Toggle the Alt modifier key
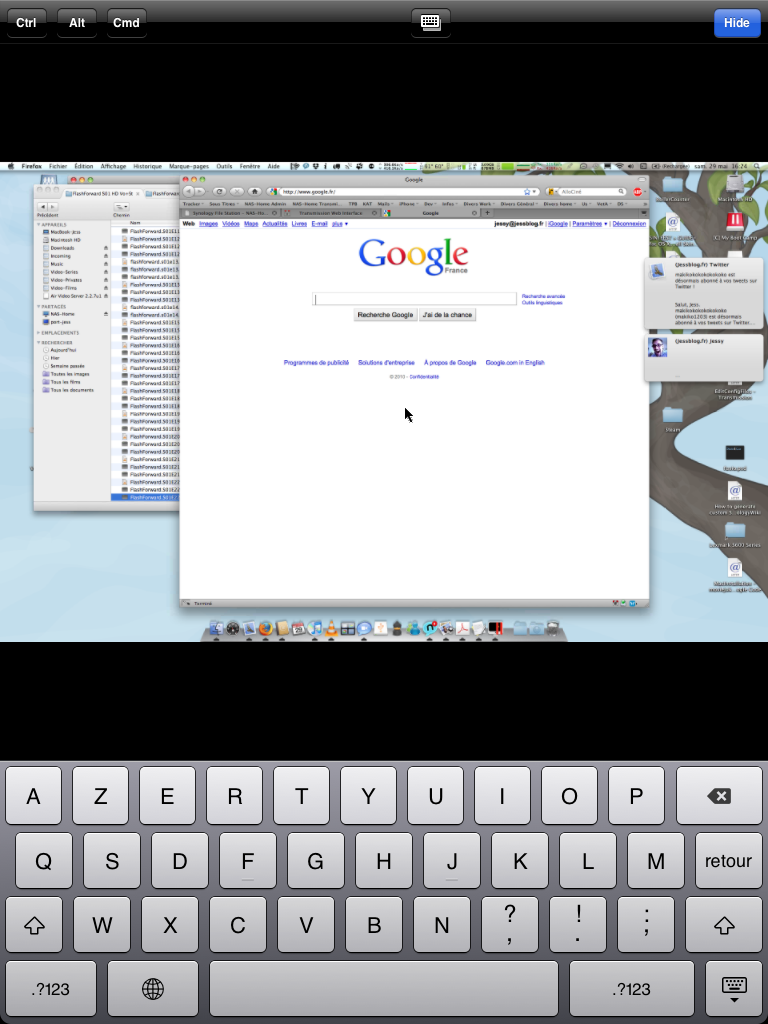 click(77, 22)
